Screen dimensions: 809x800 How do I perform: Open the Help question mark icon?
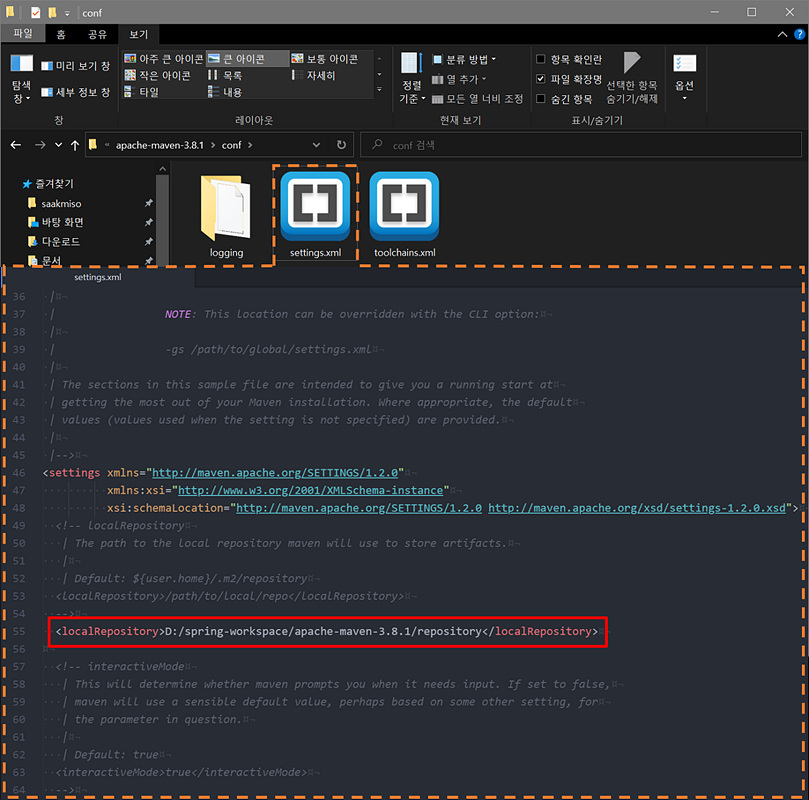799,34
